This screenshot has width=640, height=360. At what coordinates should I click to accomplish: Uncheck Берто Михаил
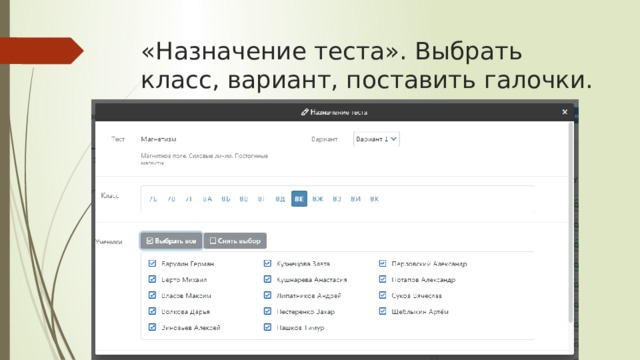click(152, 279)
